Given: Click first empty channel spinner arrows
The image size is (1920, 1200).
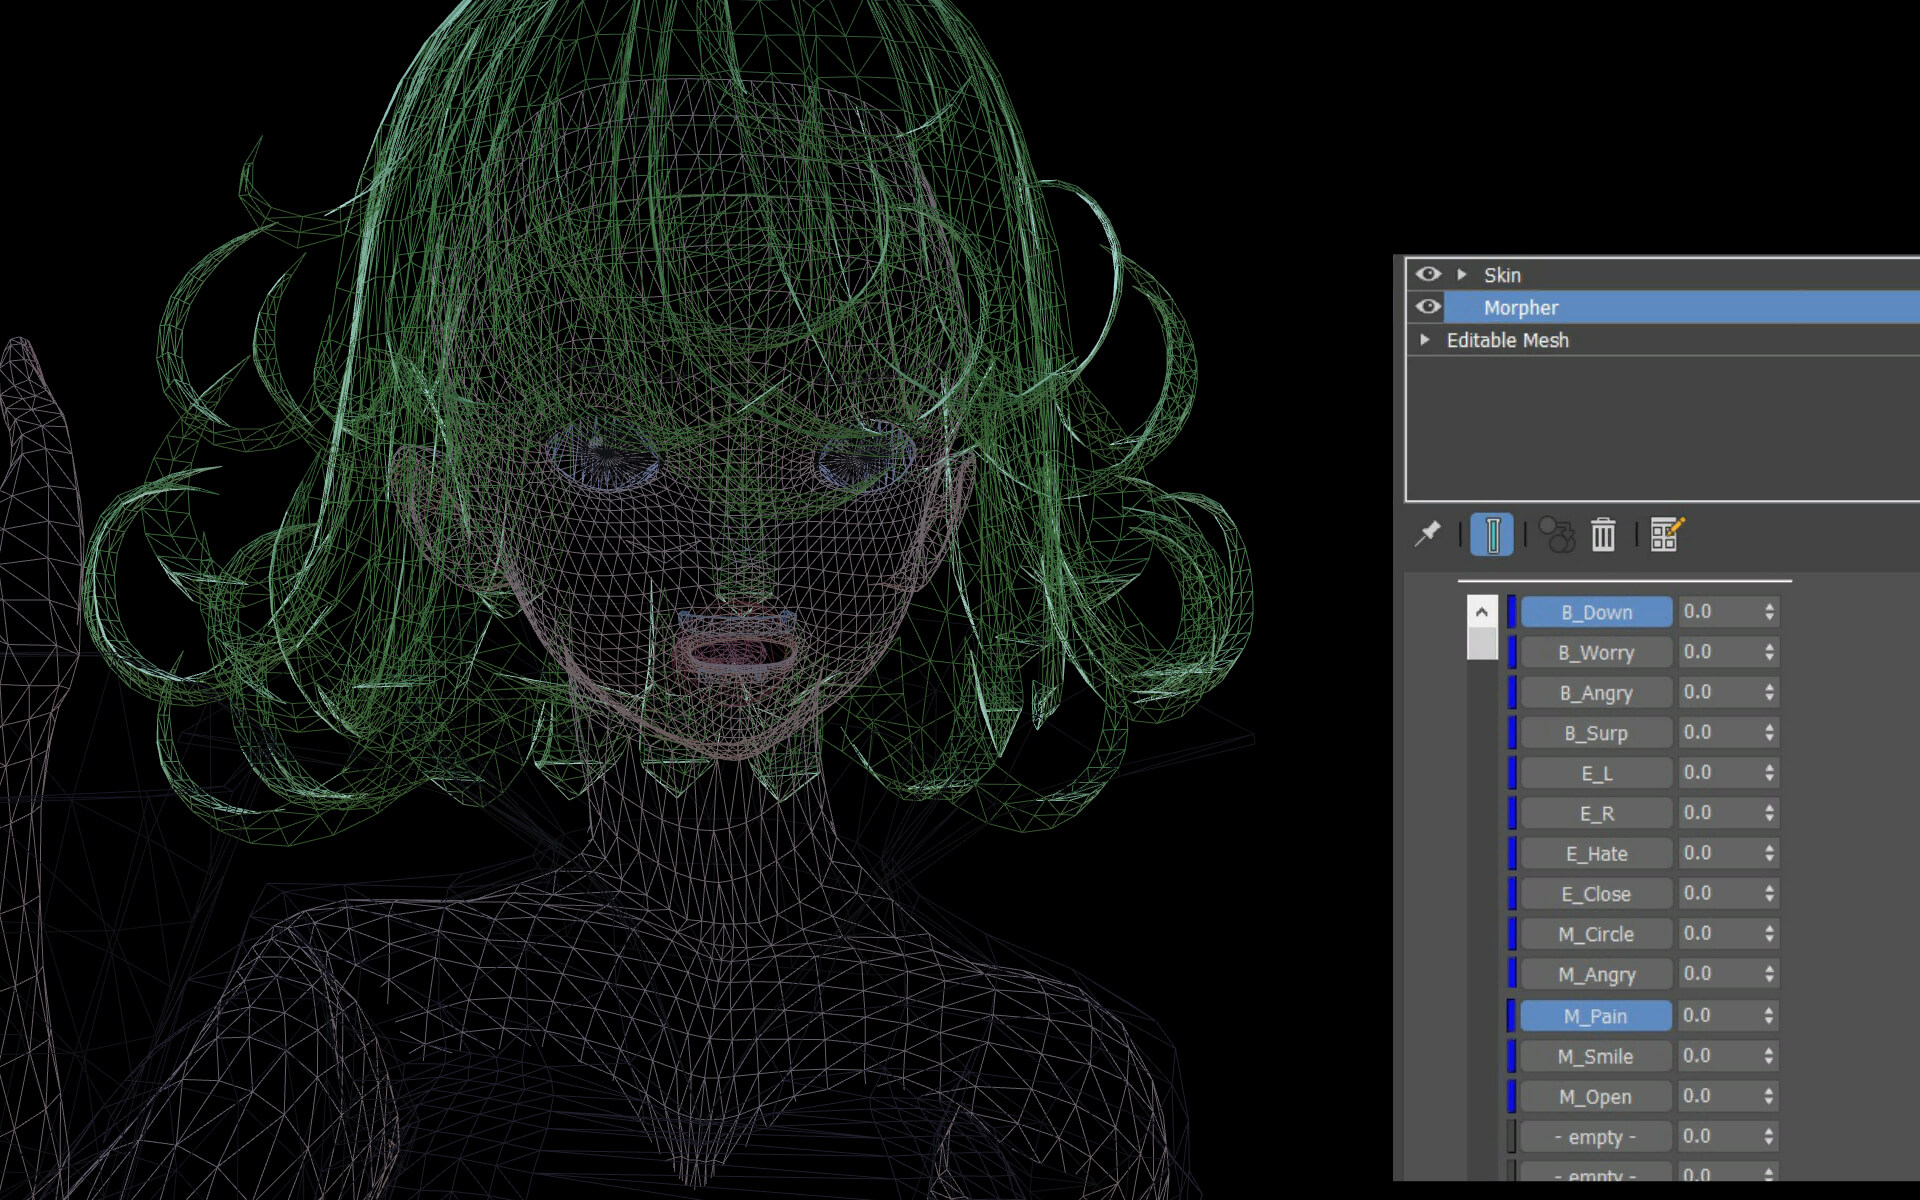Looking at the screenshot, I should click(x=1769, y=1136).
